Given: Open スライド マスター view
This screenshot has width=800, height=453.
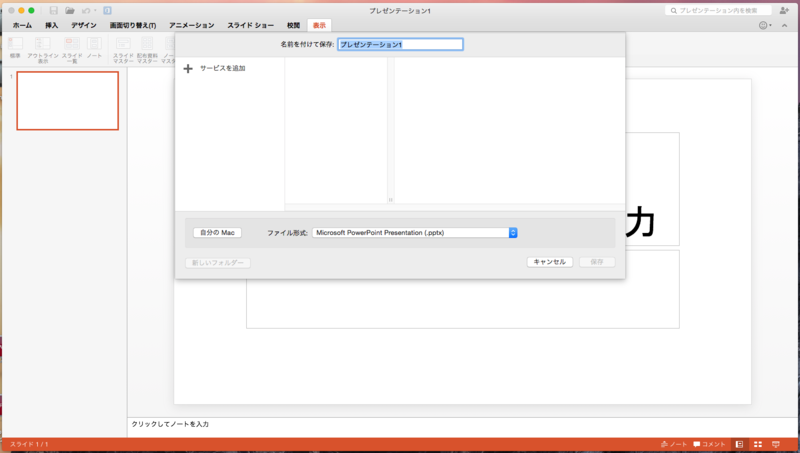Looking at the screenshot, I should tap(123, 50).
